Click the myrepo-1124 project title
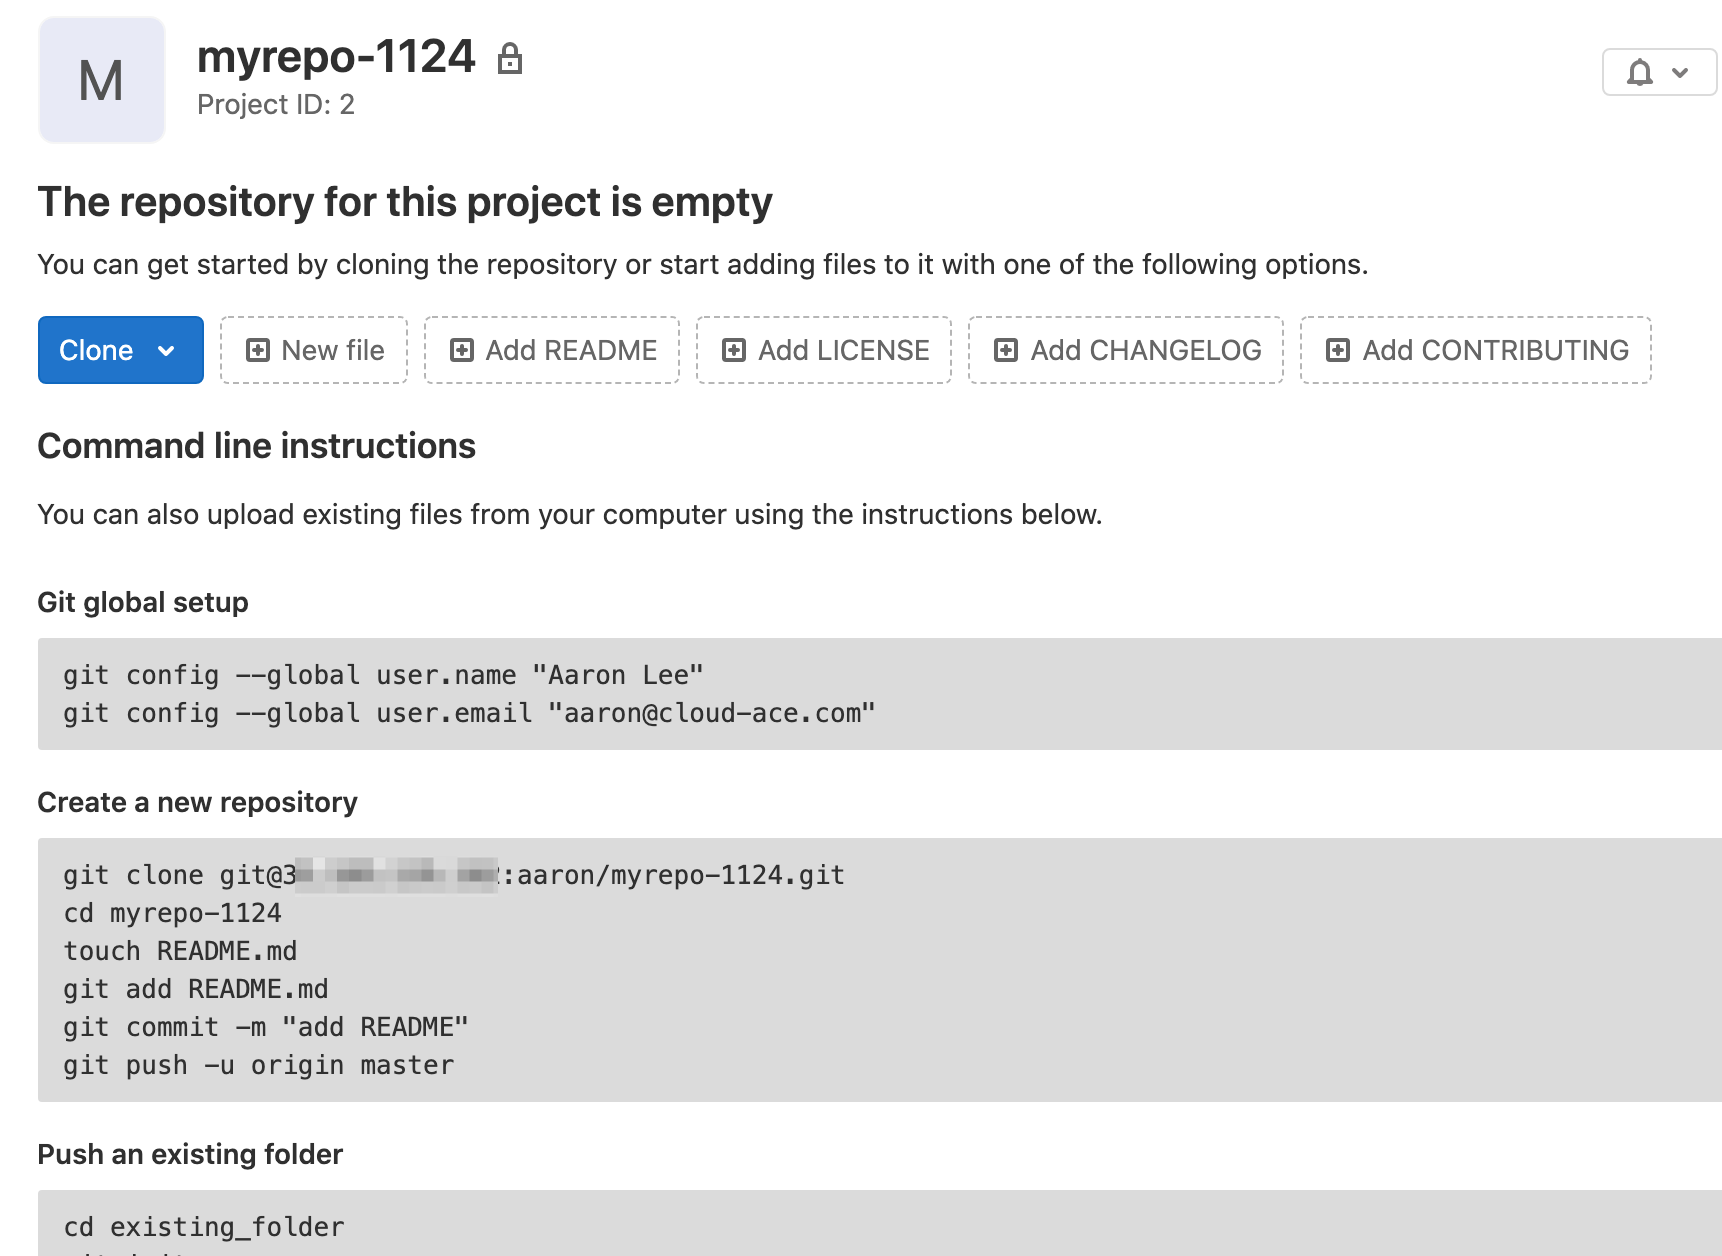This screenshot has height=1256, width=1722. [x=336, y=57]
